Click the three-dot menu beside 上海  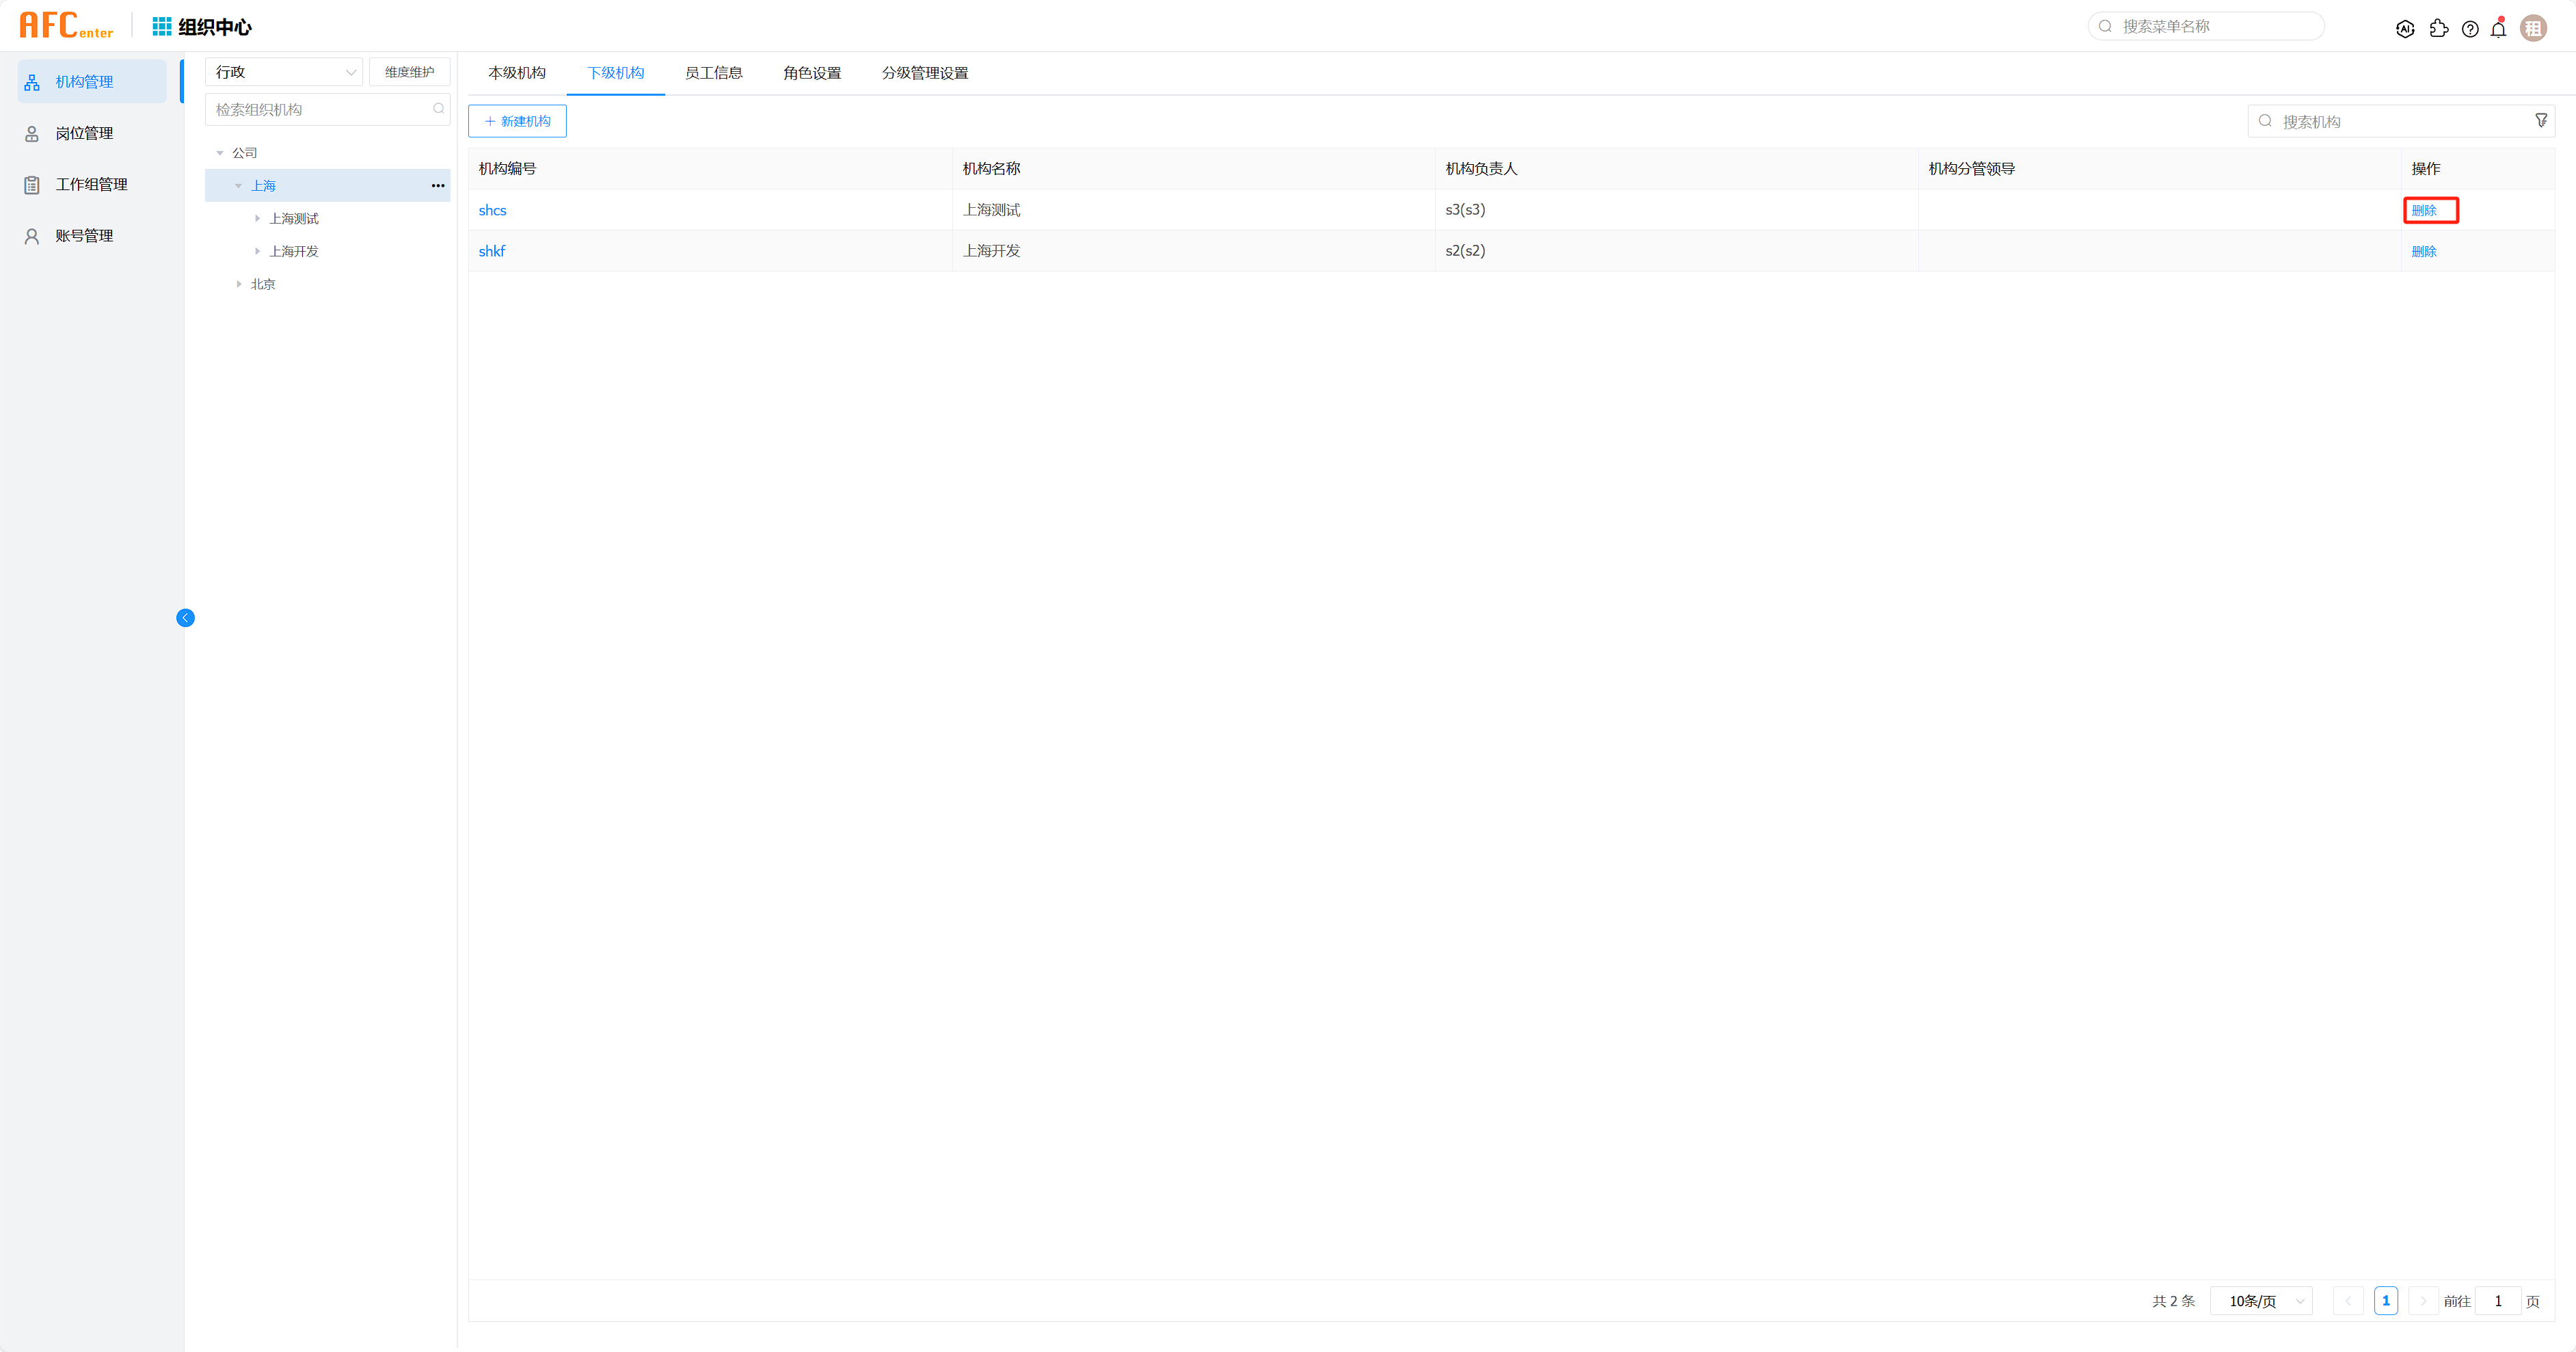(438, 186)
